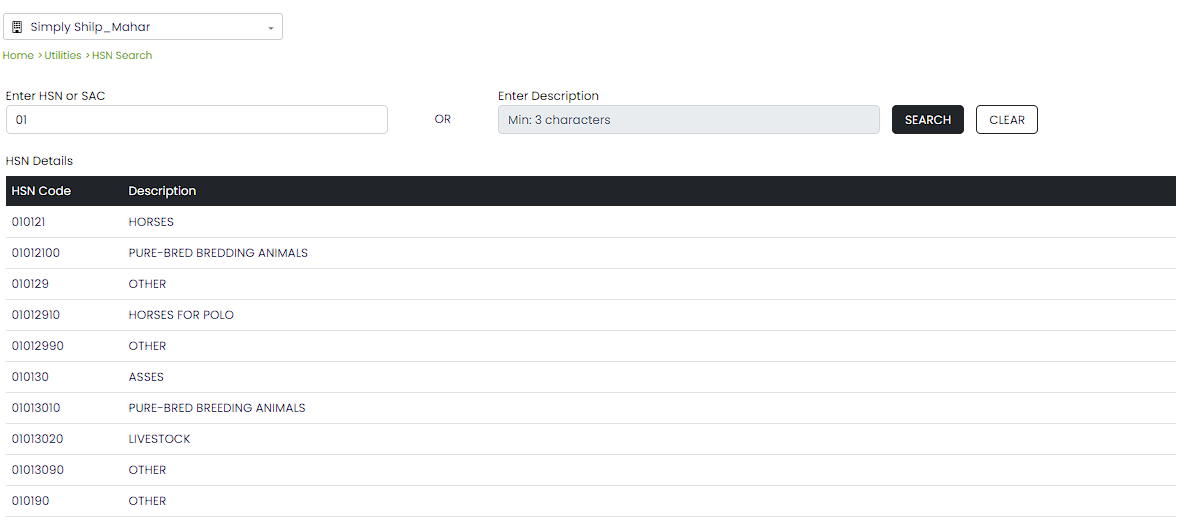1203x520 pixels.
Task: Click the building icon beside Simply Shilp_Mahar
Action: [17, 27]
